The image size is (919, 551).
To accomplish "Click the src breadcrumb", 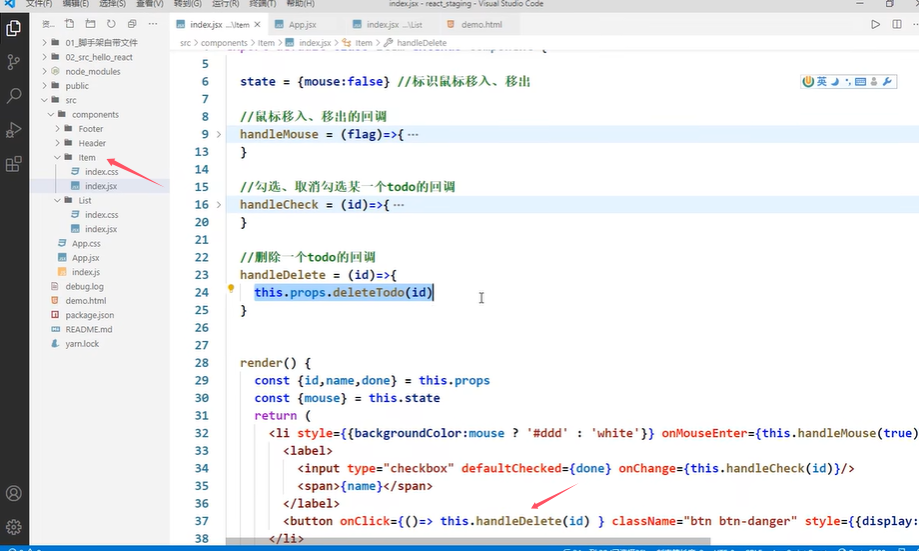I will (x=185, y=43).
